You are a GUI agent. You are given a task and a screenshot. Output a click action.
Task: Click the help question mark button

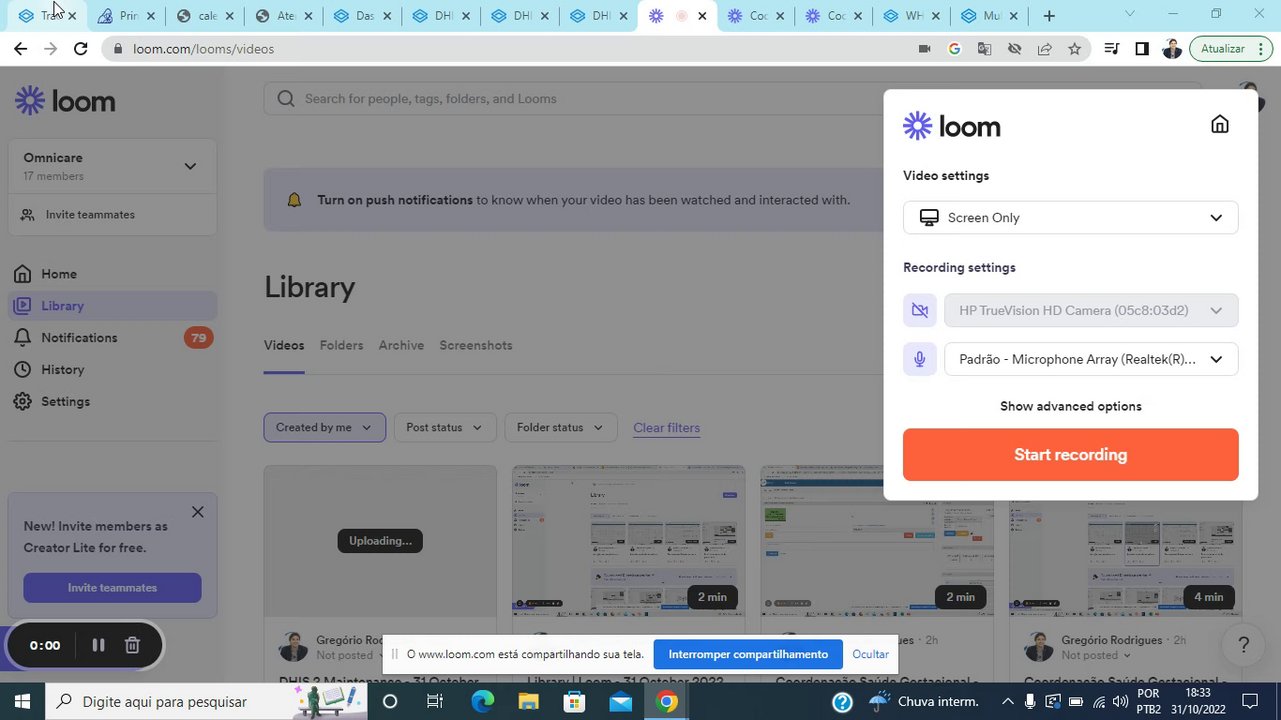point(1243,645)
